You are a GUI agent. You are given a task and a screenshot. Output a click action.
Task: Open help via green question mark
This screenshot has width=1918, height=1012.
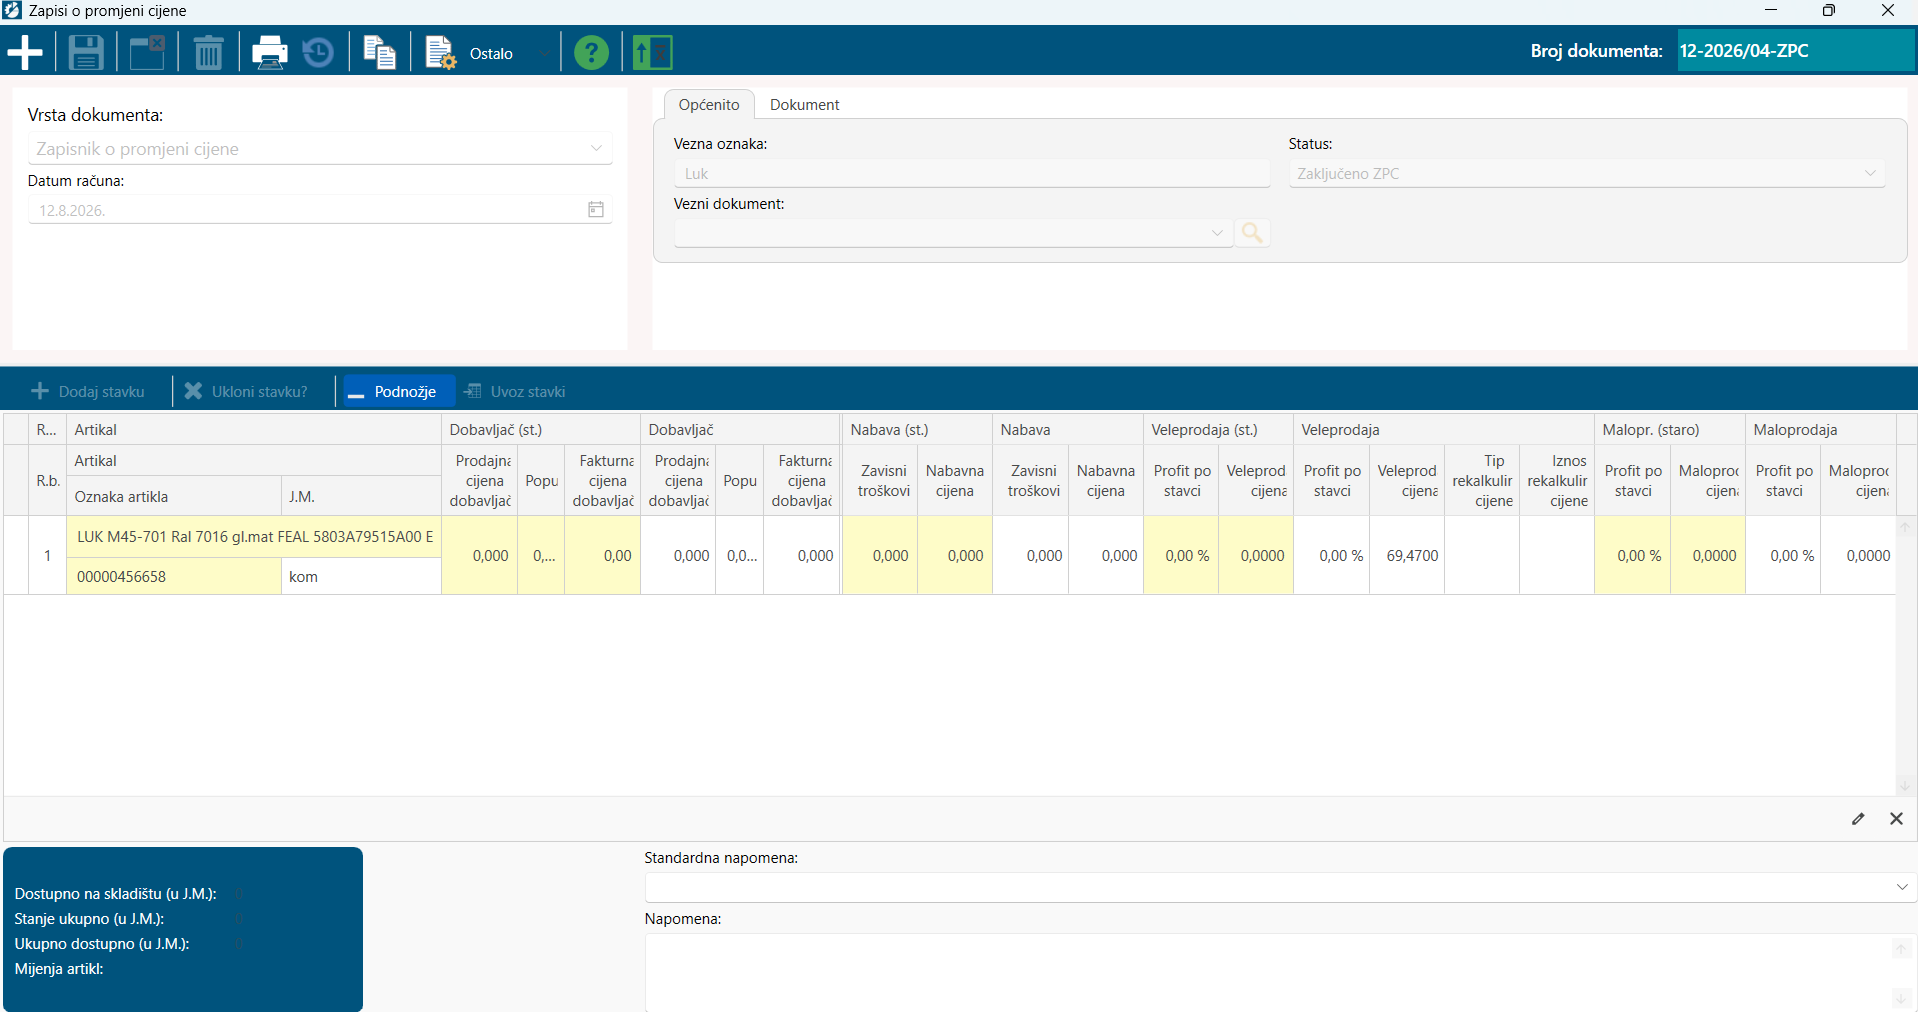click(x=591, y=52)
